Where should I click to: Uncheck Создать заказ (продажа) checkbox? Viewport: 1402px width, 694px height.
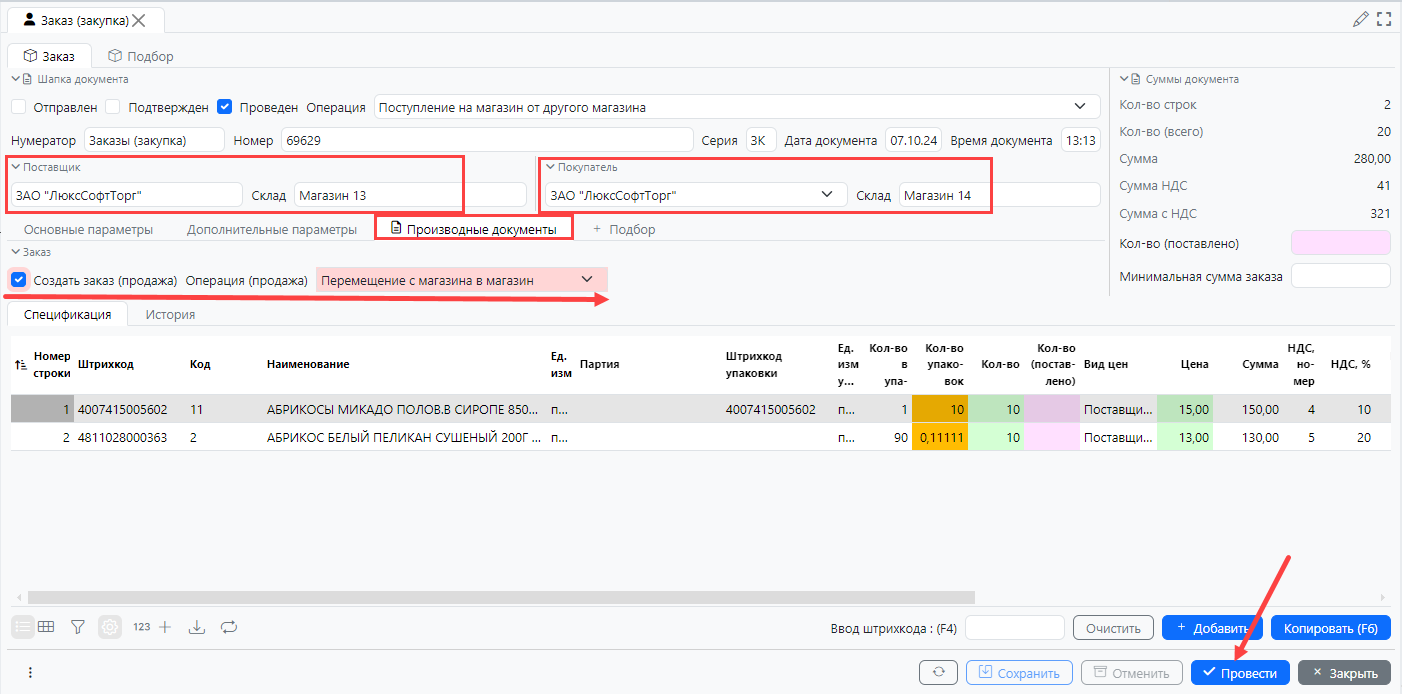(19, 280)
